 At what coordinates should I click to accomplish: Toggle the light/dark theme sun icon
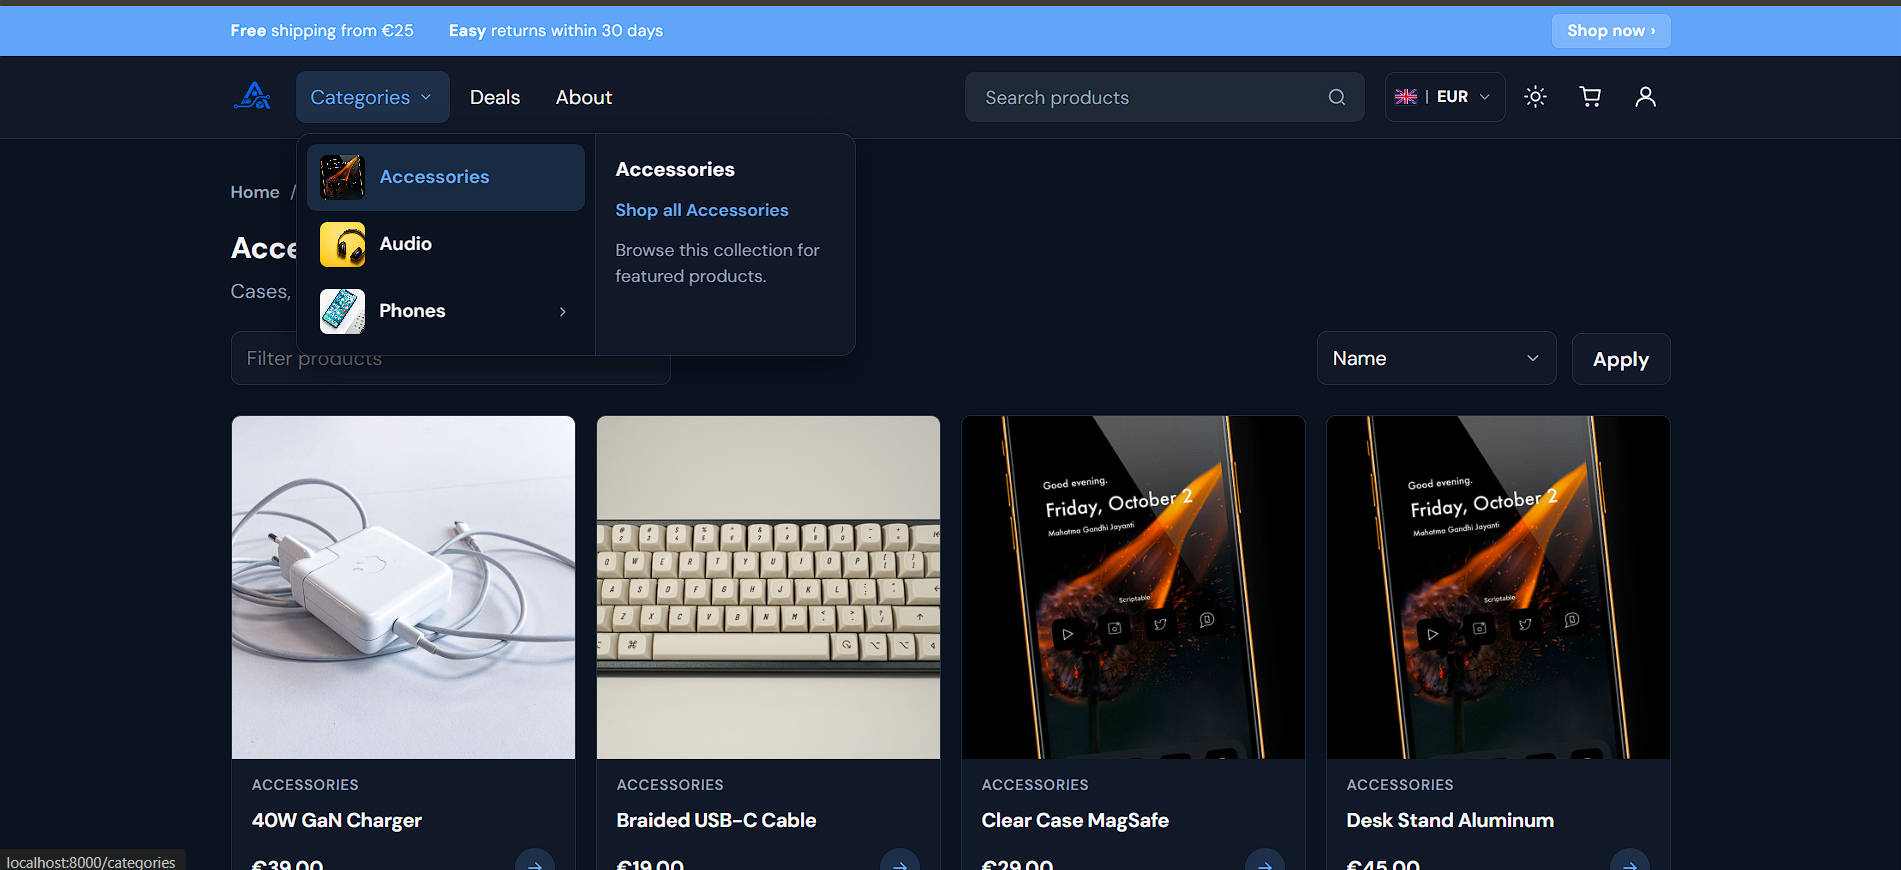point(1535,97)
